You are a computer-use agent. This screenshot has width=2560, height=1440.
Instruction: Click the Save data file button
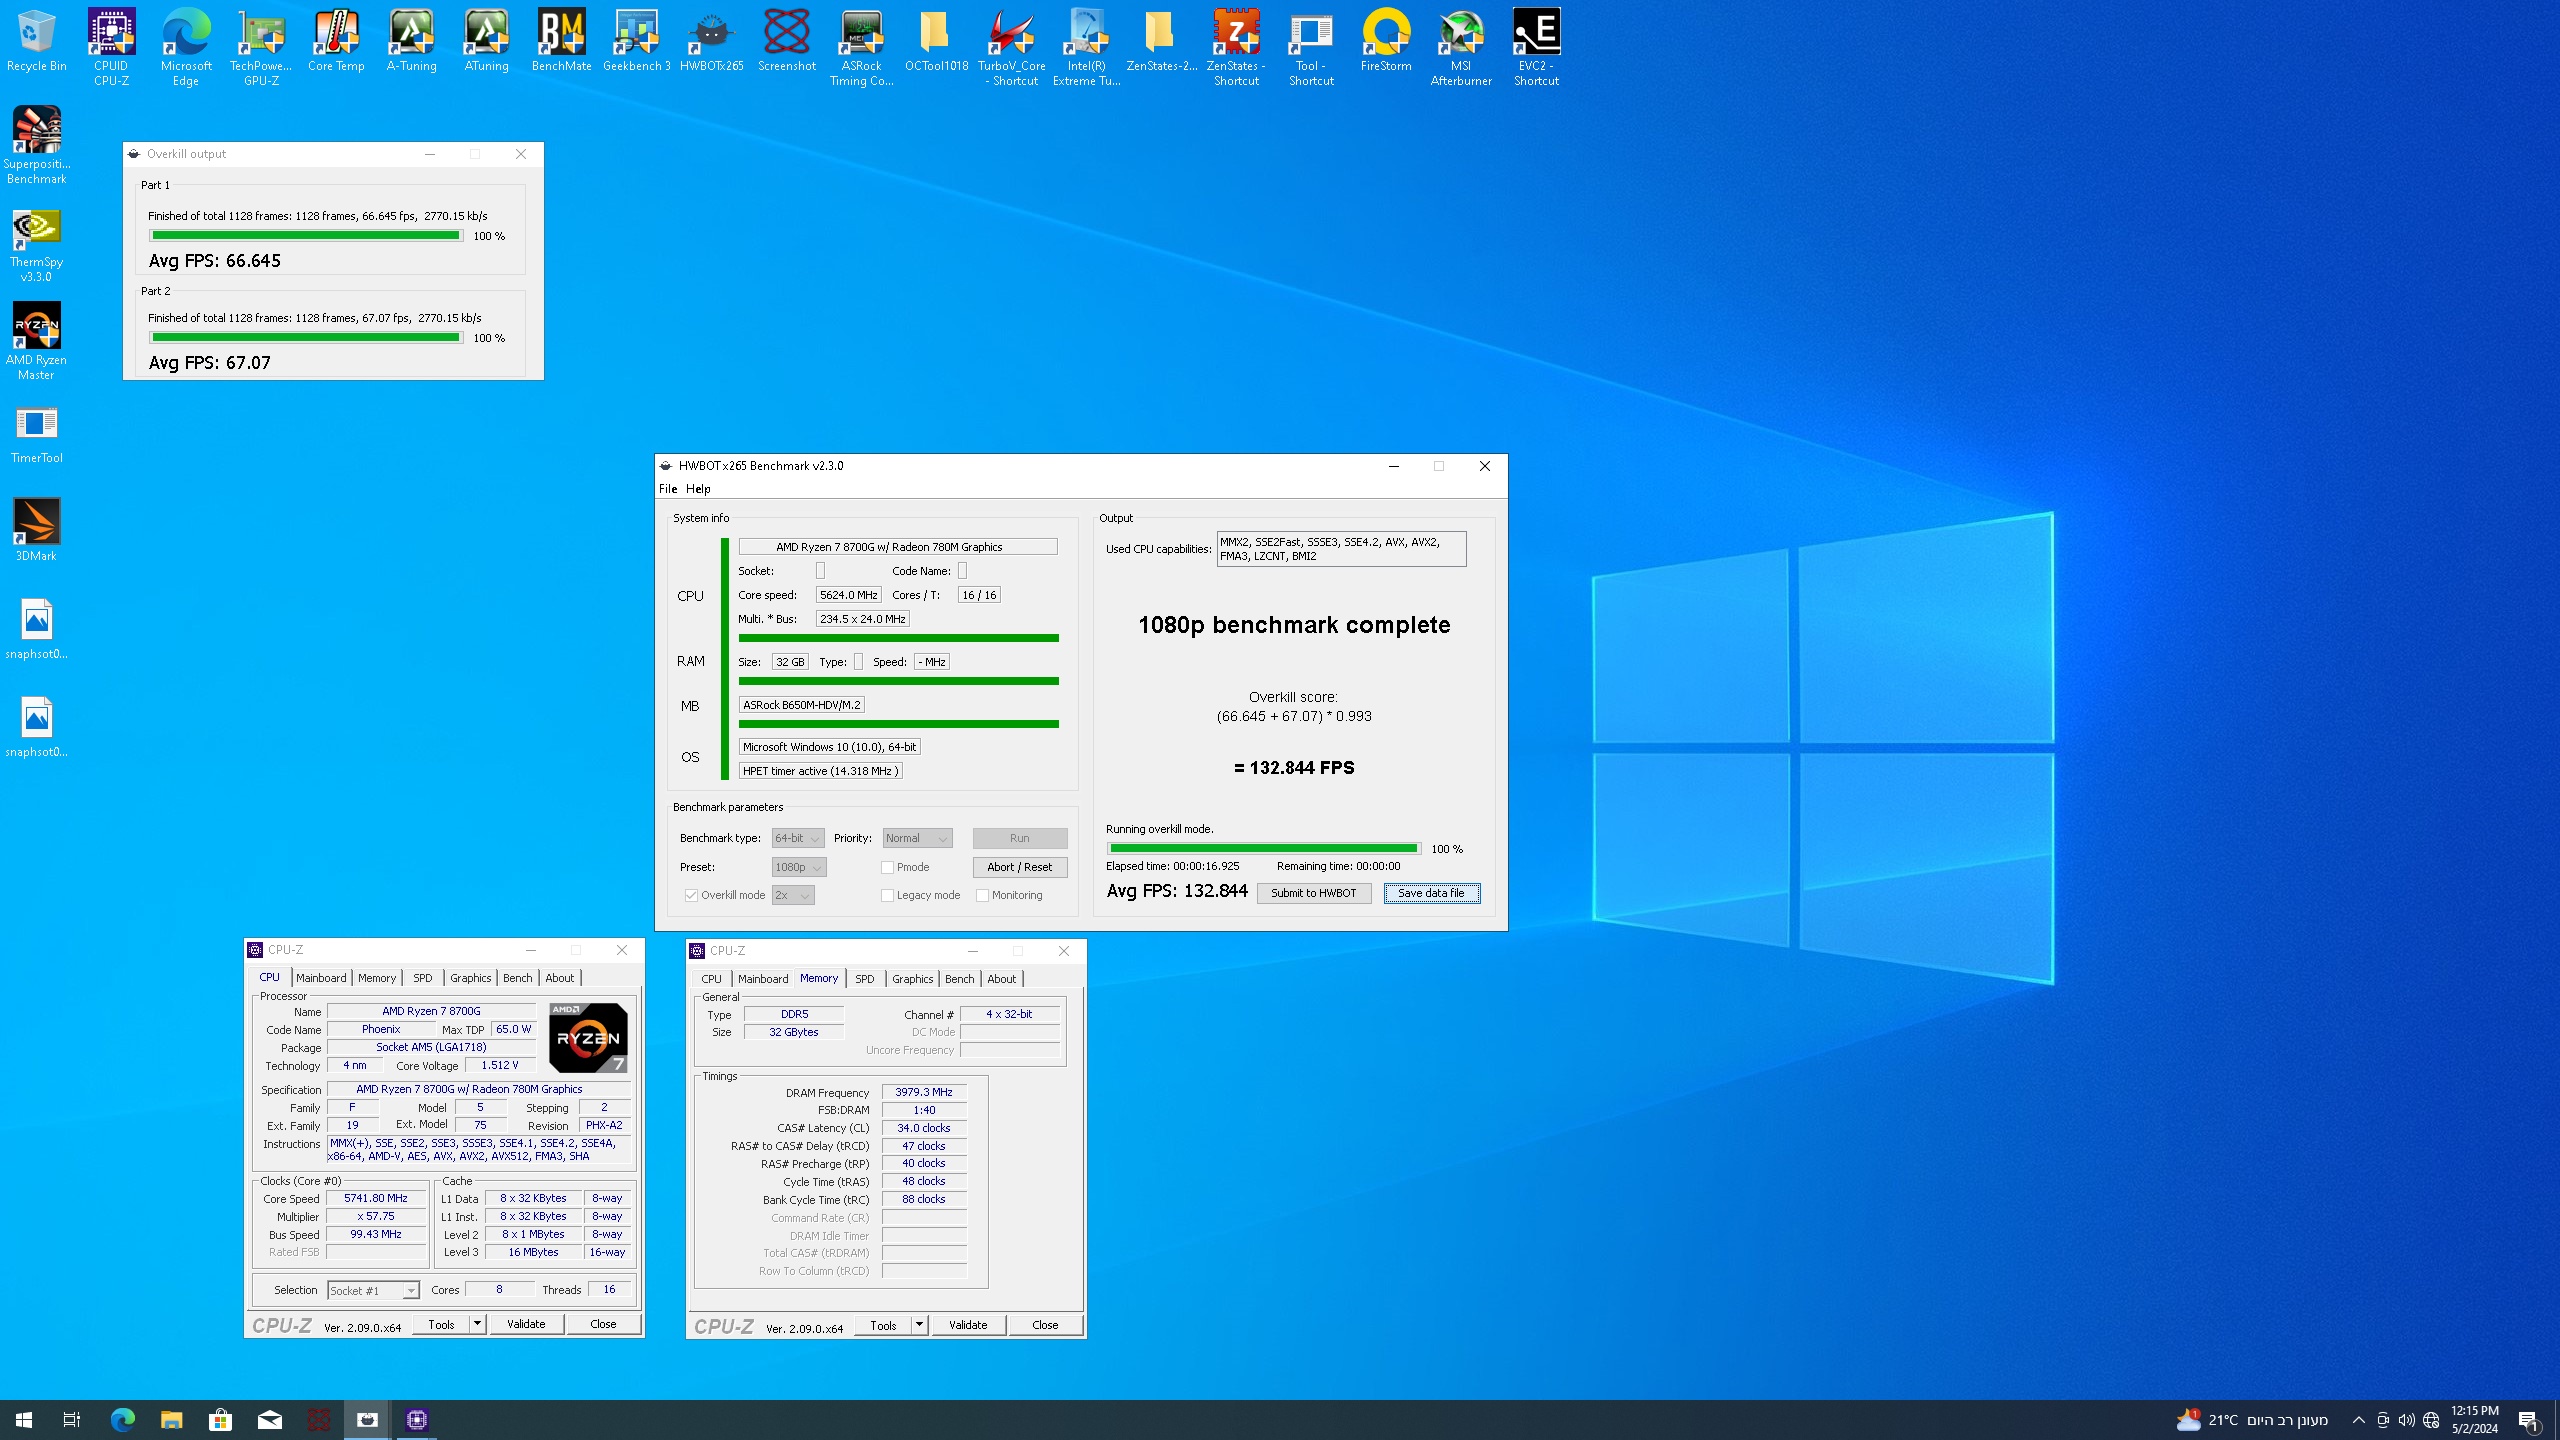point(1431,893)
